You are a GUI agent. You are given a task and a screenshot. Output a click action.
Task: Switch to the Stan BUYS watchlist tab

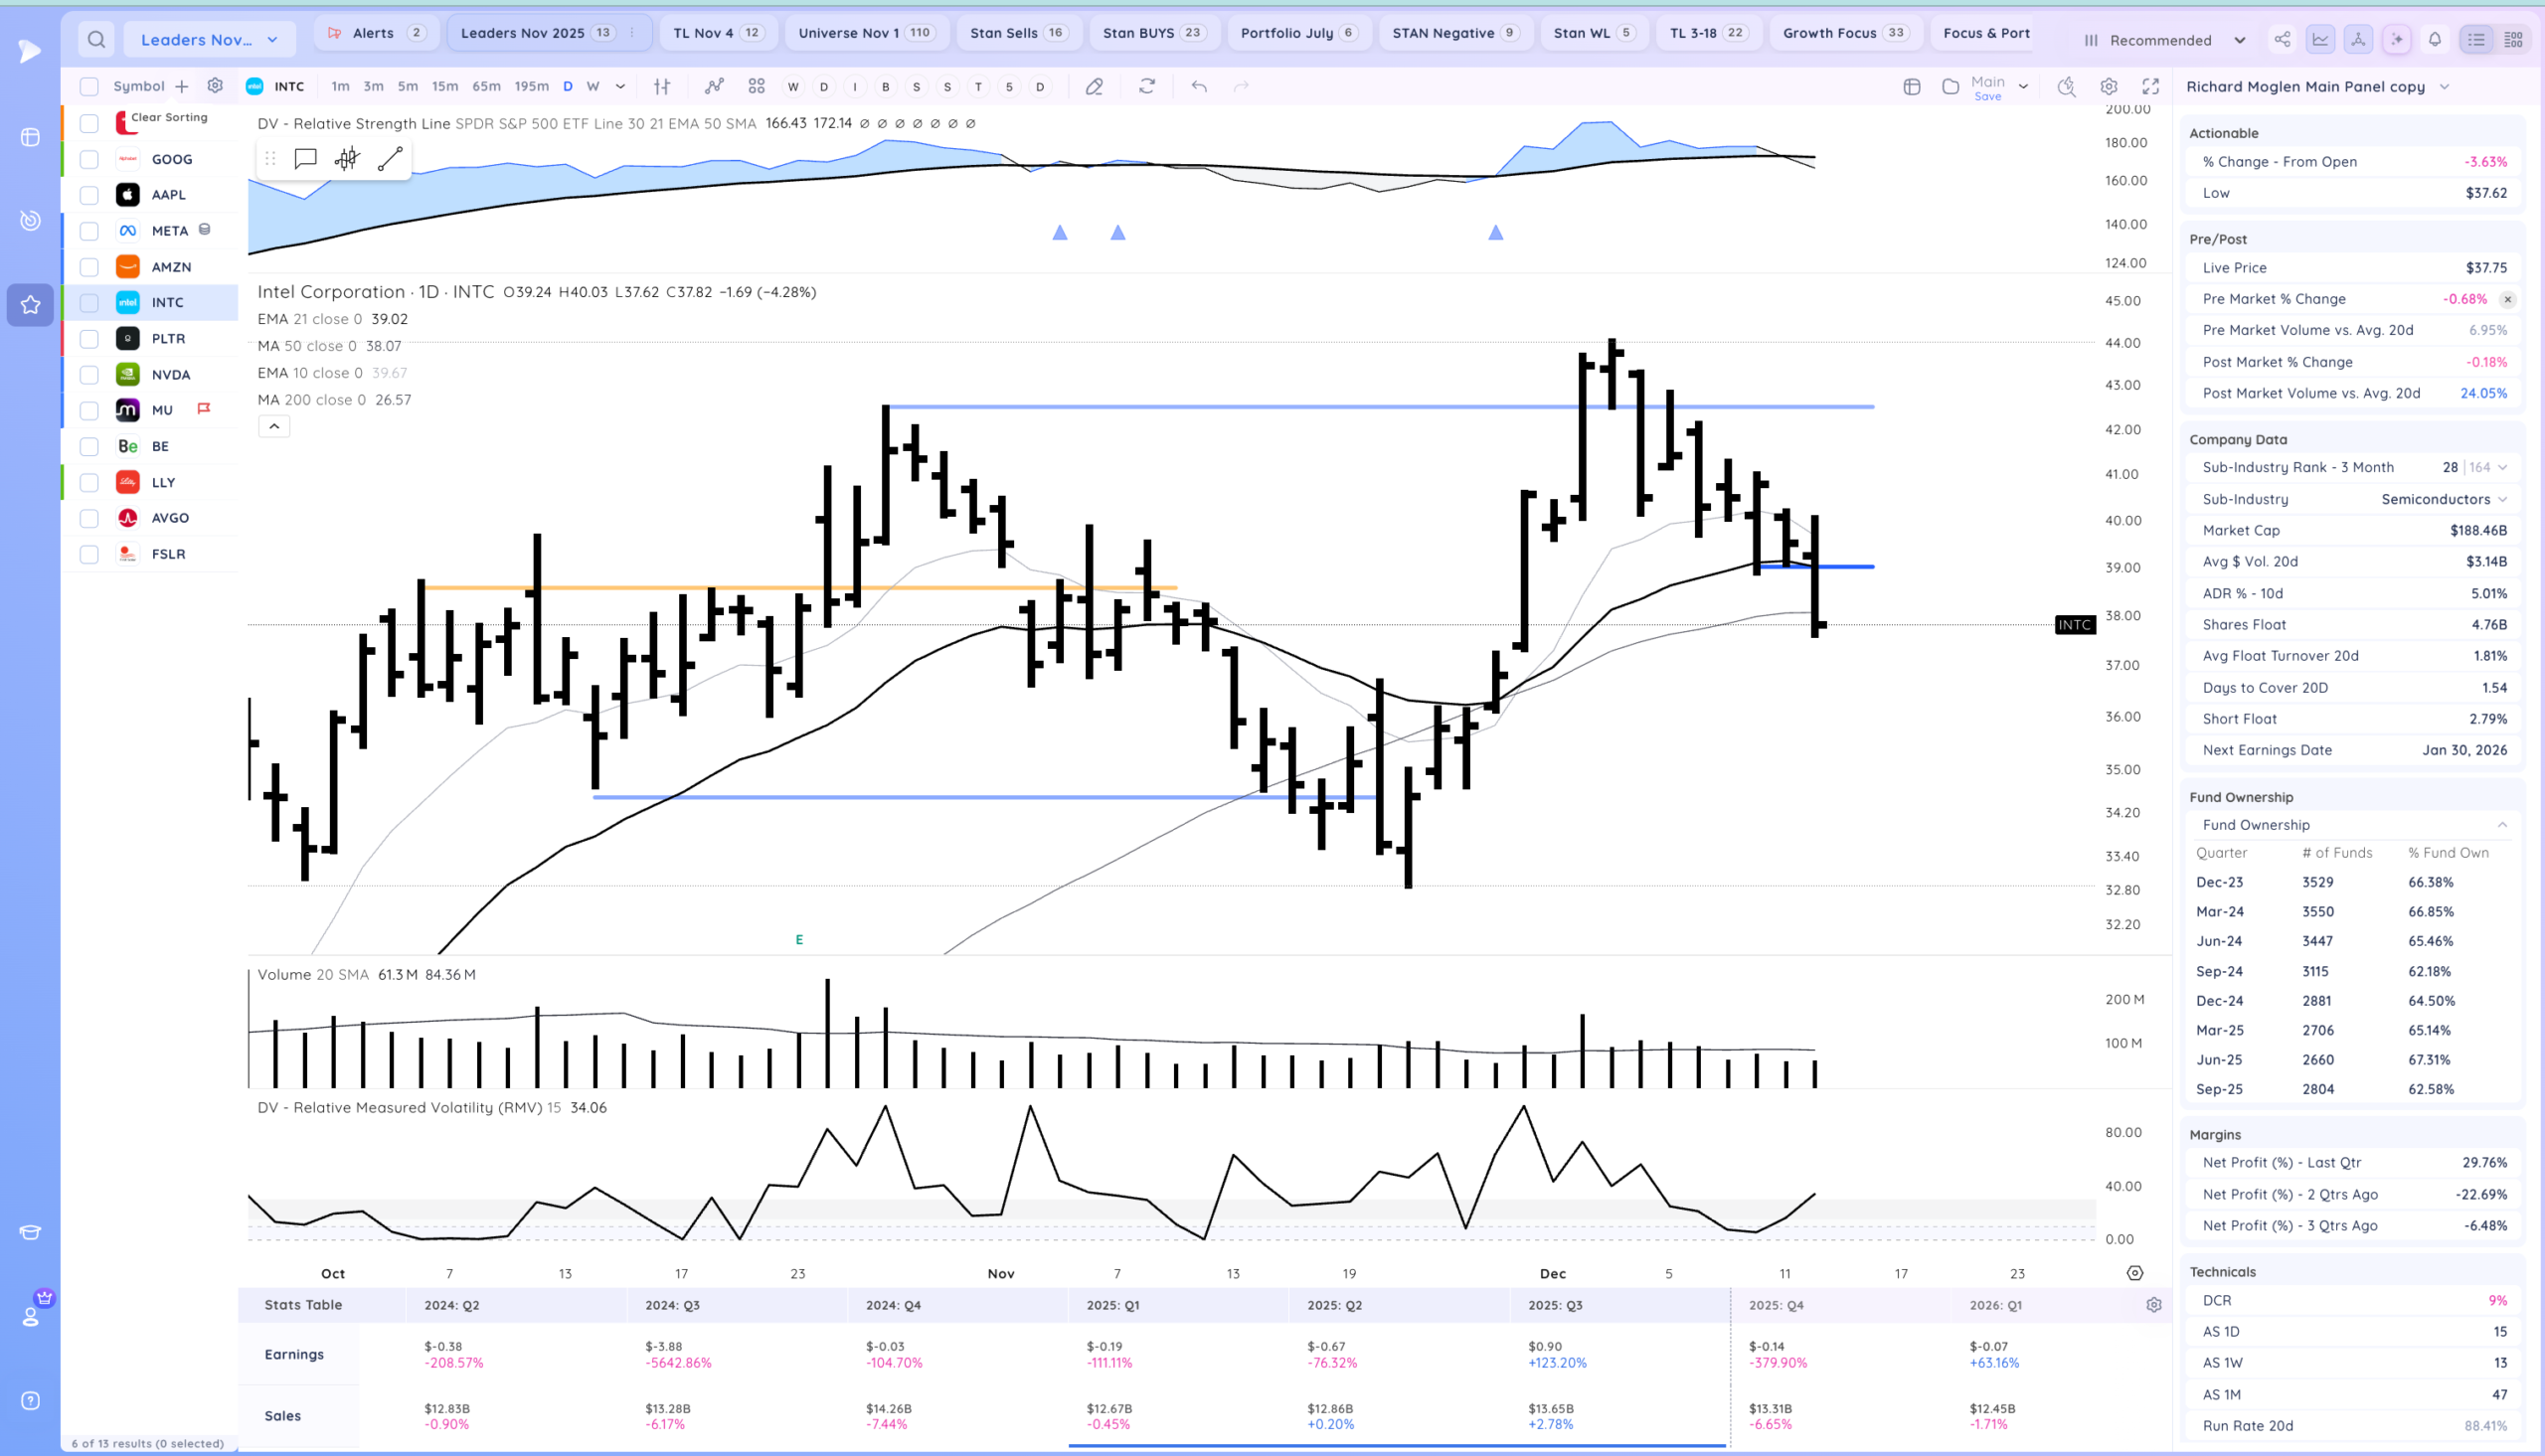1151,33
